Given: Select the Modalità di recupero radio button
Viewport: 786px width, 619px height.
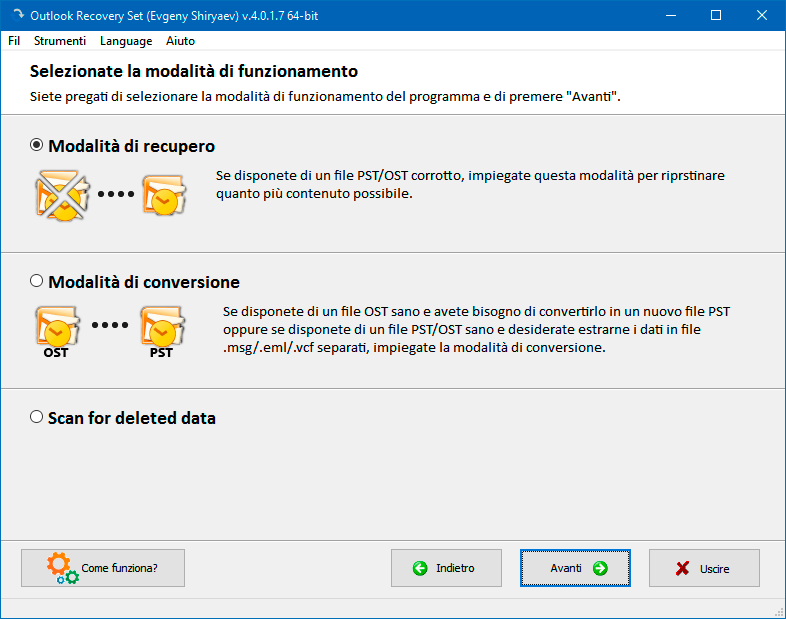Looking at the screenshot, I should pos(37,145).
